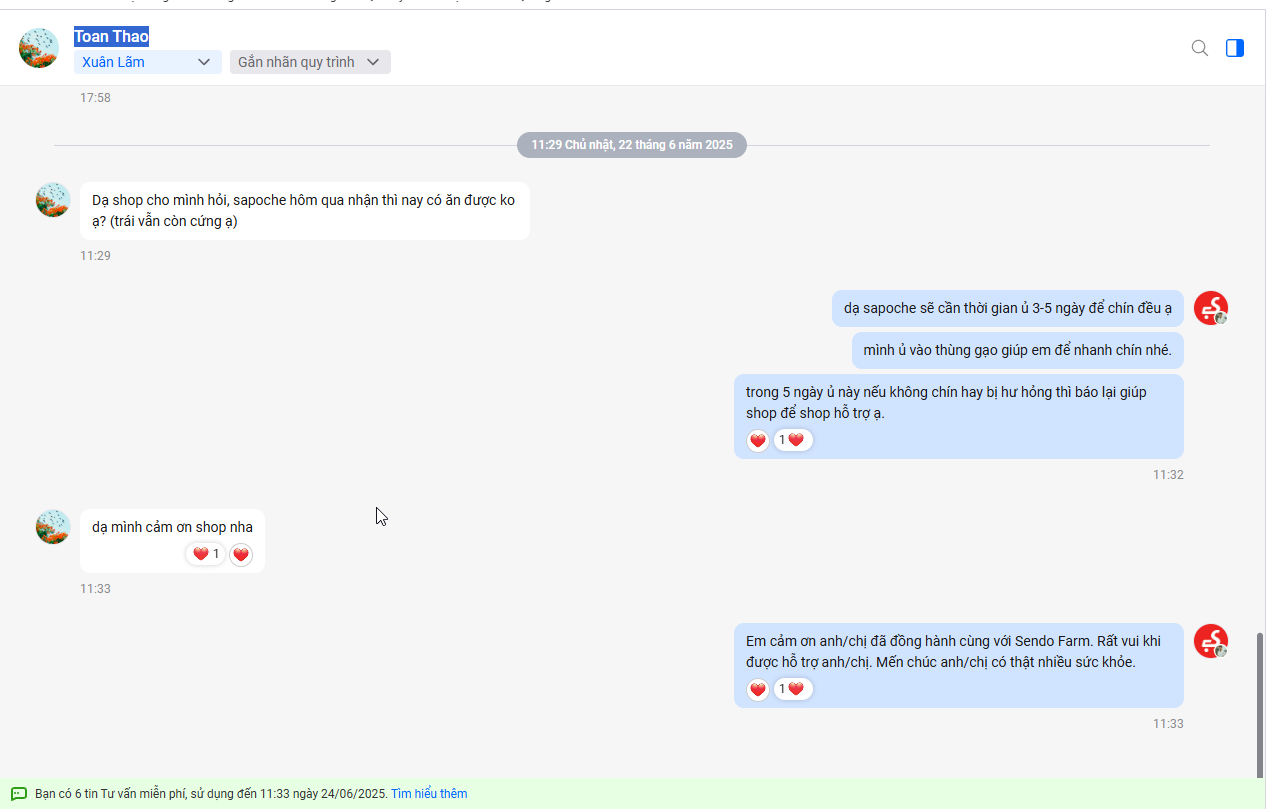Click customer avatar beside 'dạ mình cảm ơn shop nha'
This screenshot has width=1266, height=809.
pyautogui.click(x=53, y=527)
